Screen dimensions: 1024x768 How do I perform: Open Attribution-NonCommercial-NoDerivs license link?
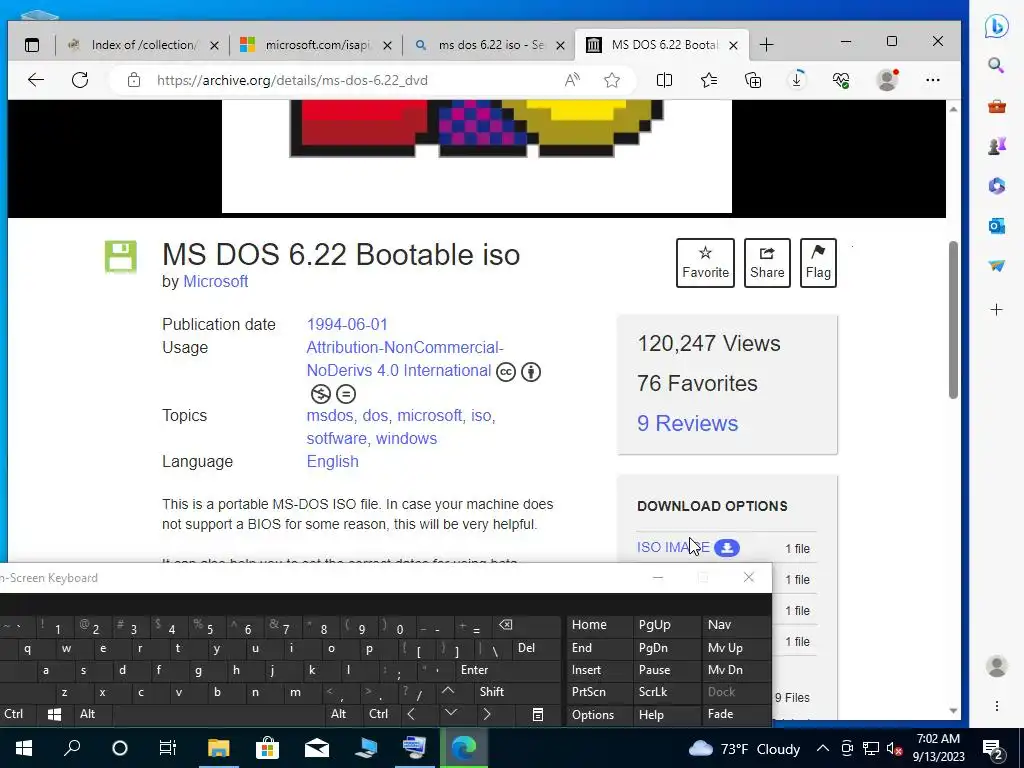405,359
